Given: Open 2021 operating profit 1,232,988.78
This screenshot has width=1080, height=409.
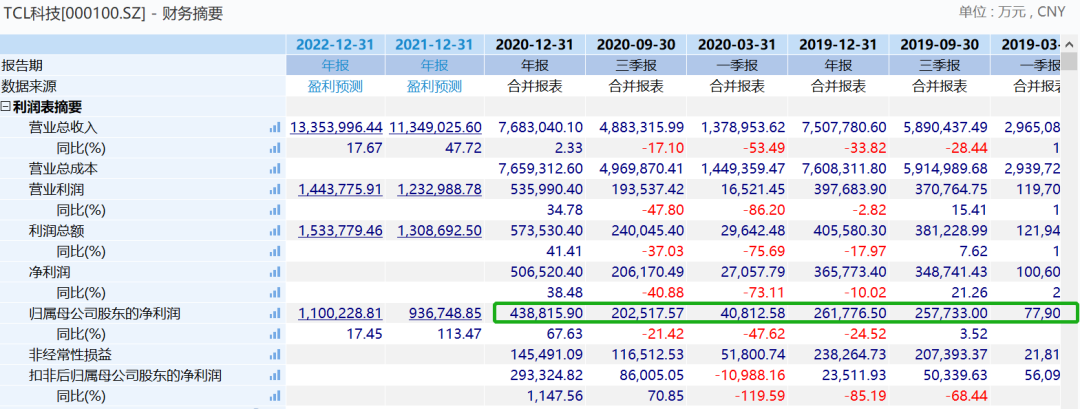Looking at the screenshot, I should click(439, 189).
